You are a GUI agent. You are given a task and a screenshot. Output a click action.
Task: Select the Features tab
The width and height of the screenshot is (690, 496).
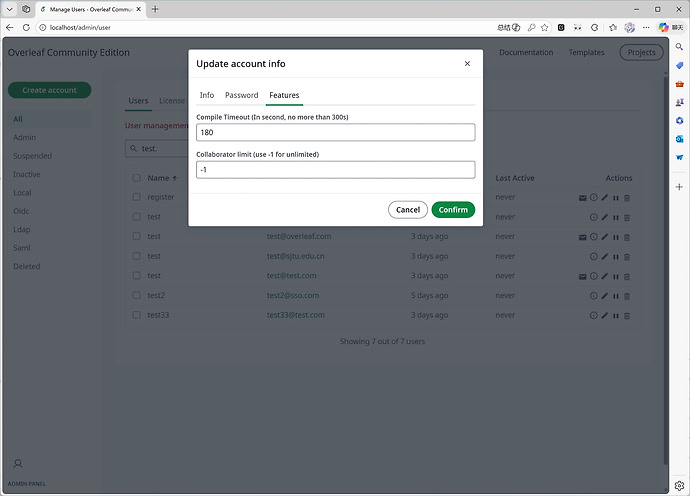pos(284,95)
